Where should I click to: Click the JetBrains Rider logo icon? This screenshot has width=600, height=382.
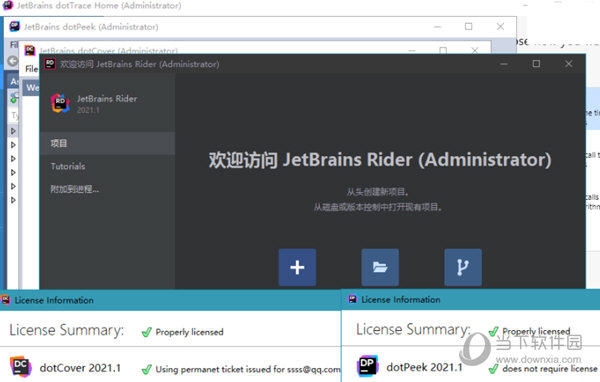coord(60,103)
